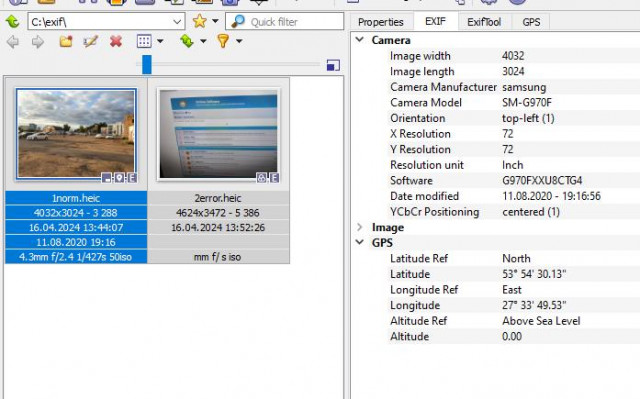
Task: Click the thumbnail size slider handle
Action: [147, 64]
